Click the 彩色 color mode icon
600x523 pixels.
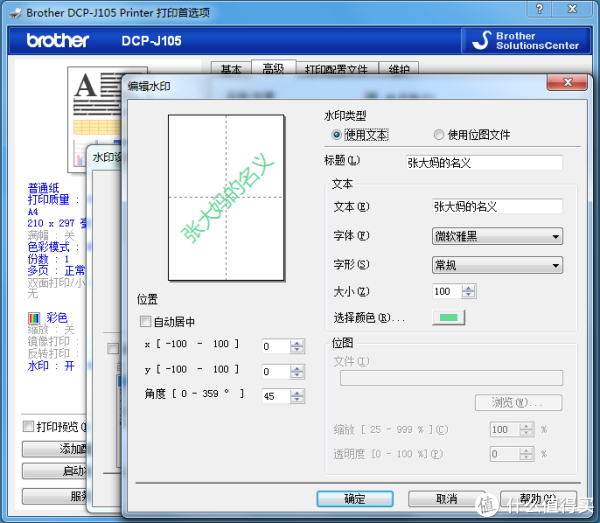34,318
